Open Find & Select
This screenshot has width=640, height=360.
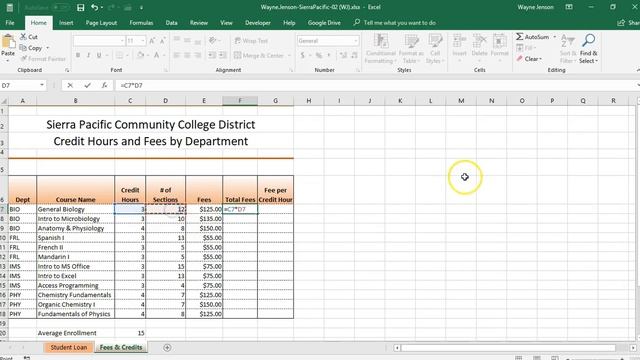(589, 49)
